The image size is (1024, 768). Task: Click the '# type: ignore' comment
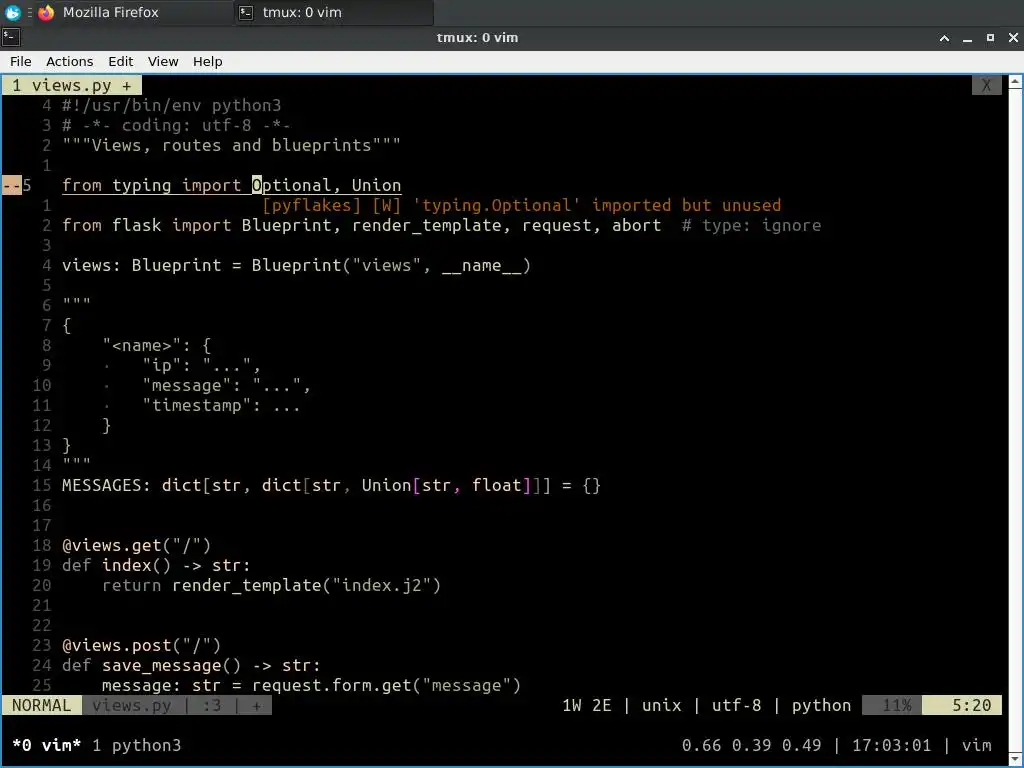751,225
